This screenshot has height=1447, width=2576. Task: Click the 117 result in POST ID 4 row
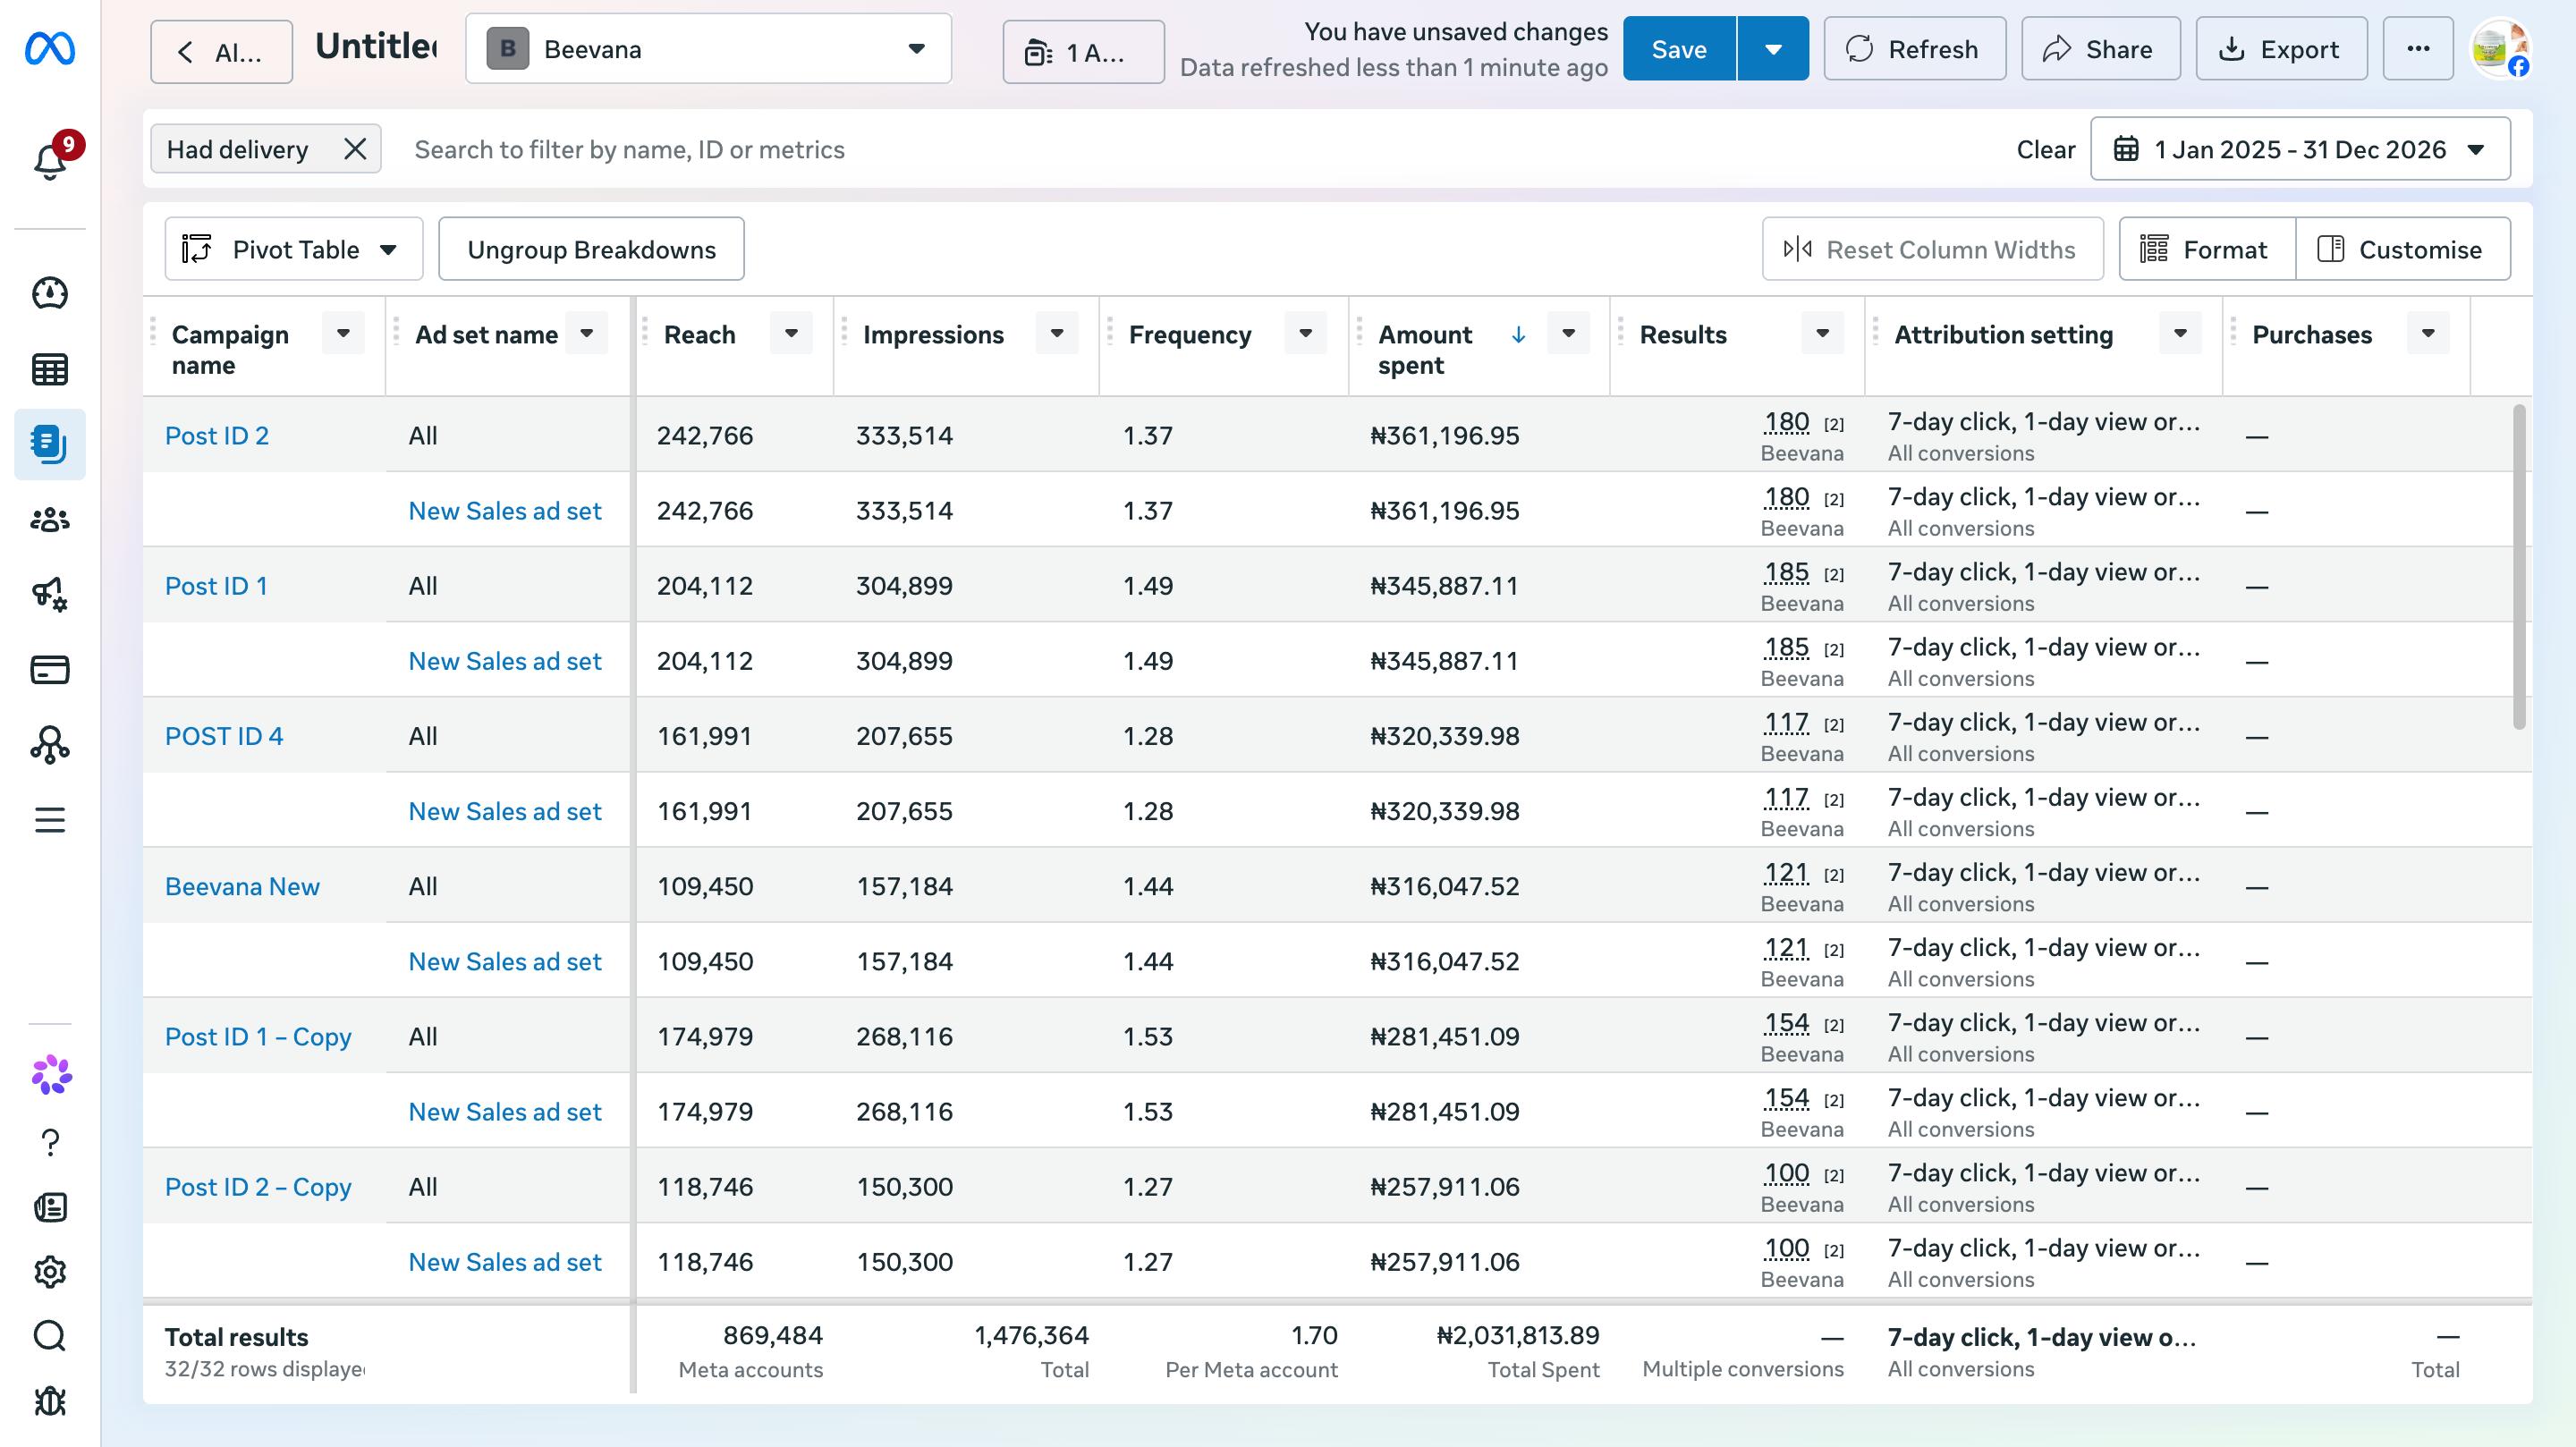click(x=1786, y=722)
